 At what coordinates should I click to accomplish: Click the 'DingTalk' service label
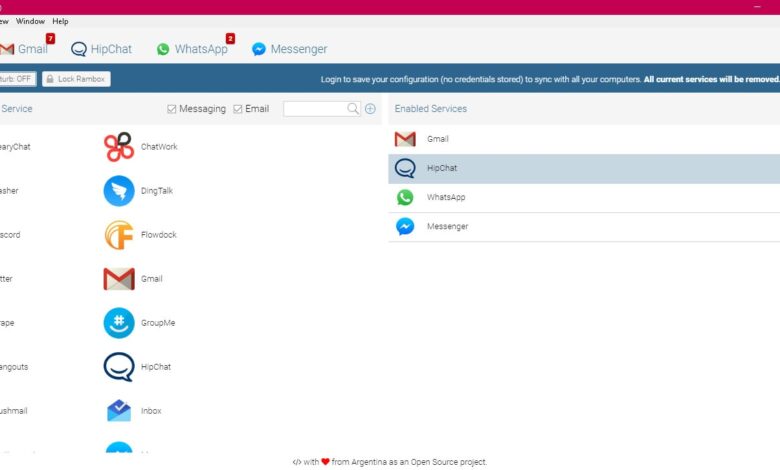click(157, 190)
